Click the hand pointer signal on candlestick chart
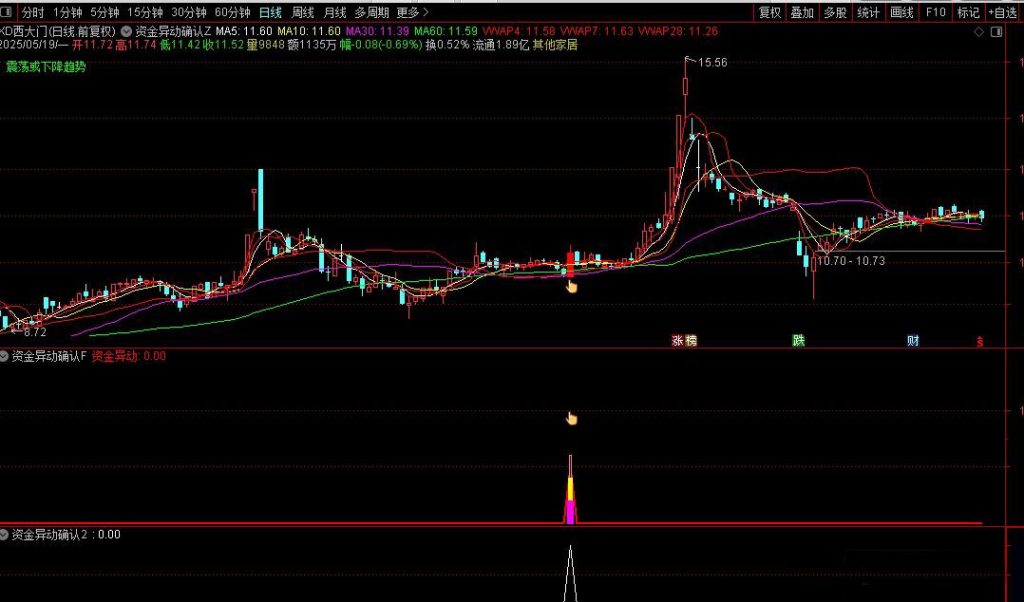Viewport: 1024px width, 602px height. pos(571,287)
